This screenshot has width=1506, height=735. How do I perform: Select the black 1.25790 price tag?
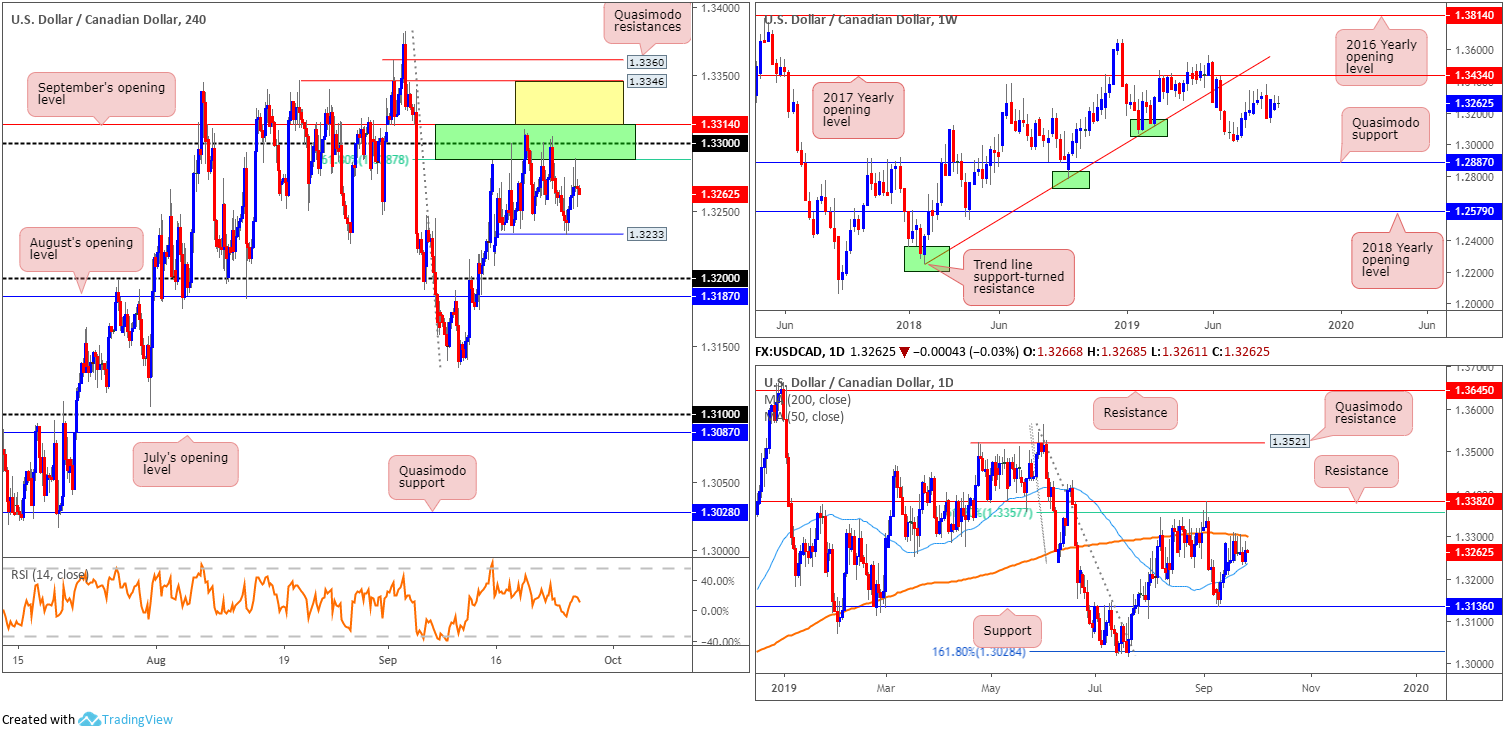click(x=1473, y=211)
